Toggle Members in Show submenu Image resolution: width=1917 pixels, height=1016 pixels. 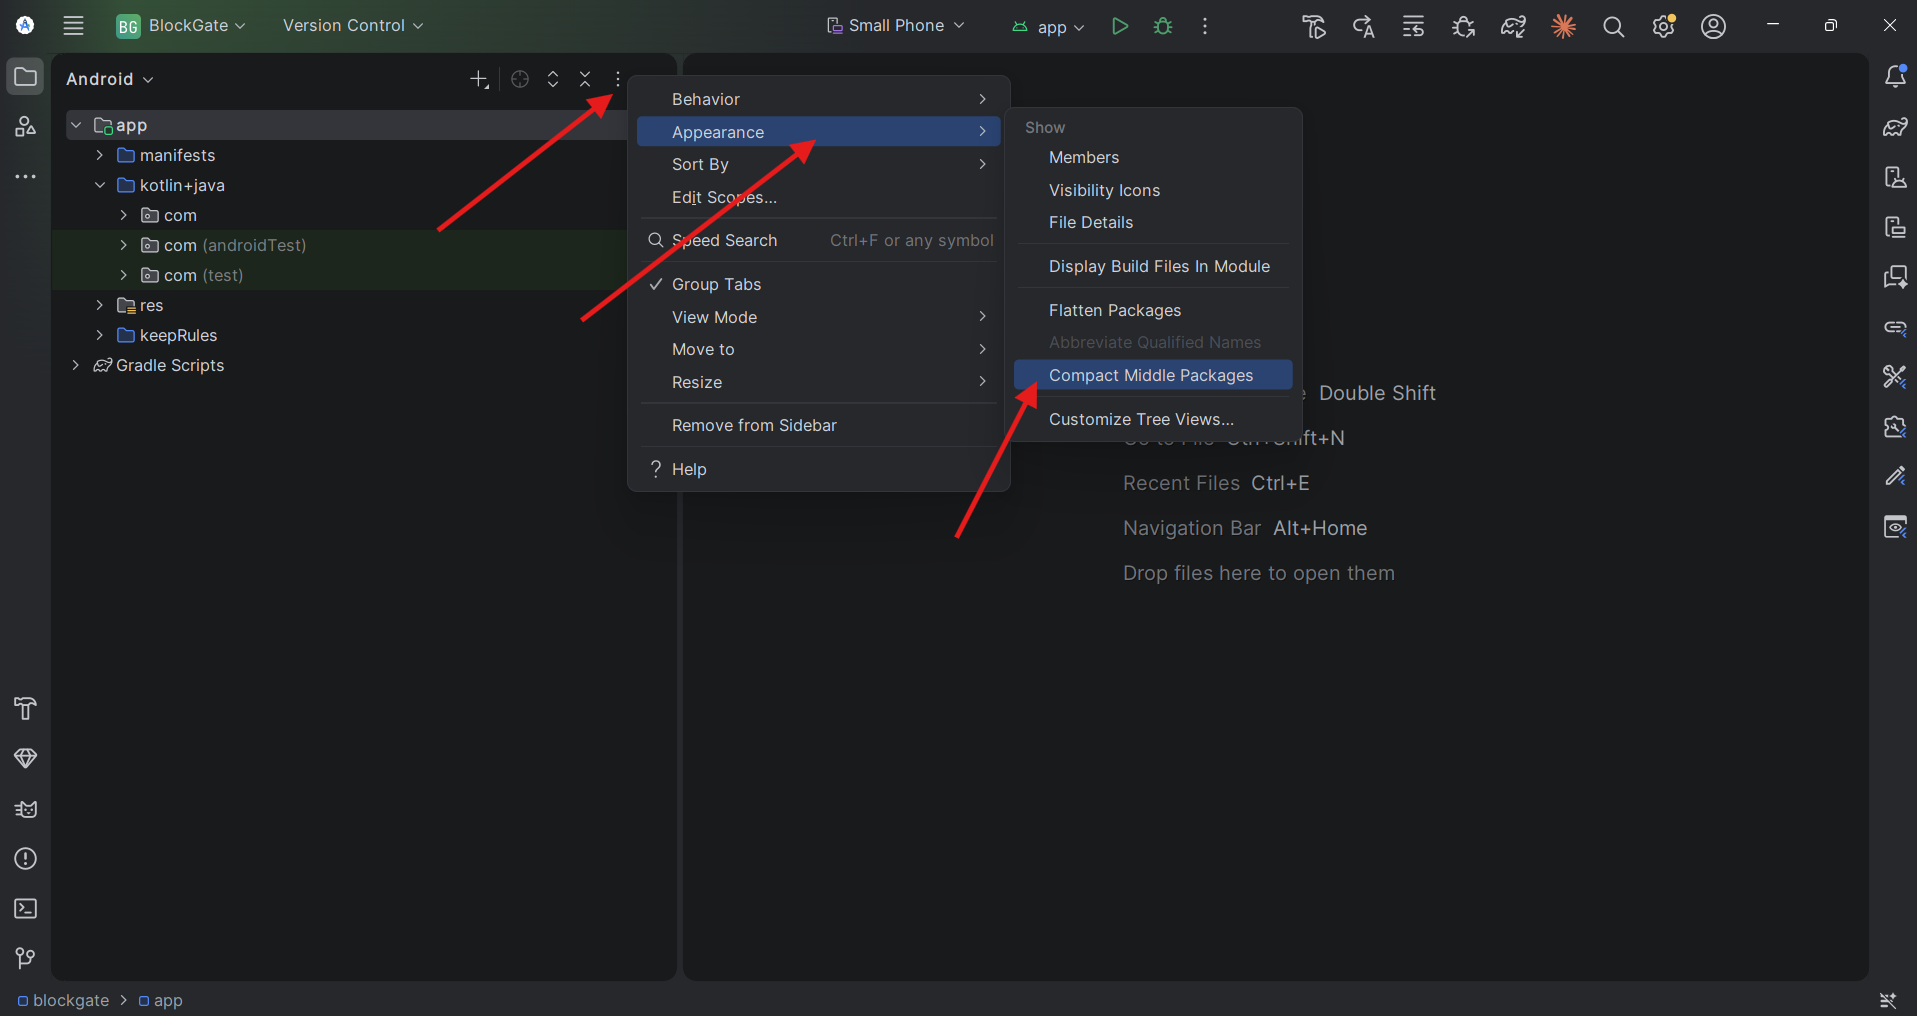(1153, 157)
